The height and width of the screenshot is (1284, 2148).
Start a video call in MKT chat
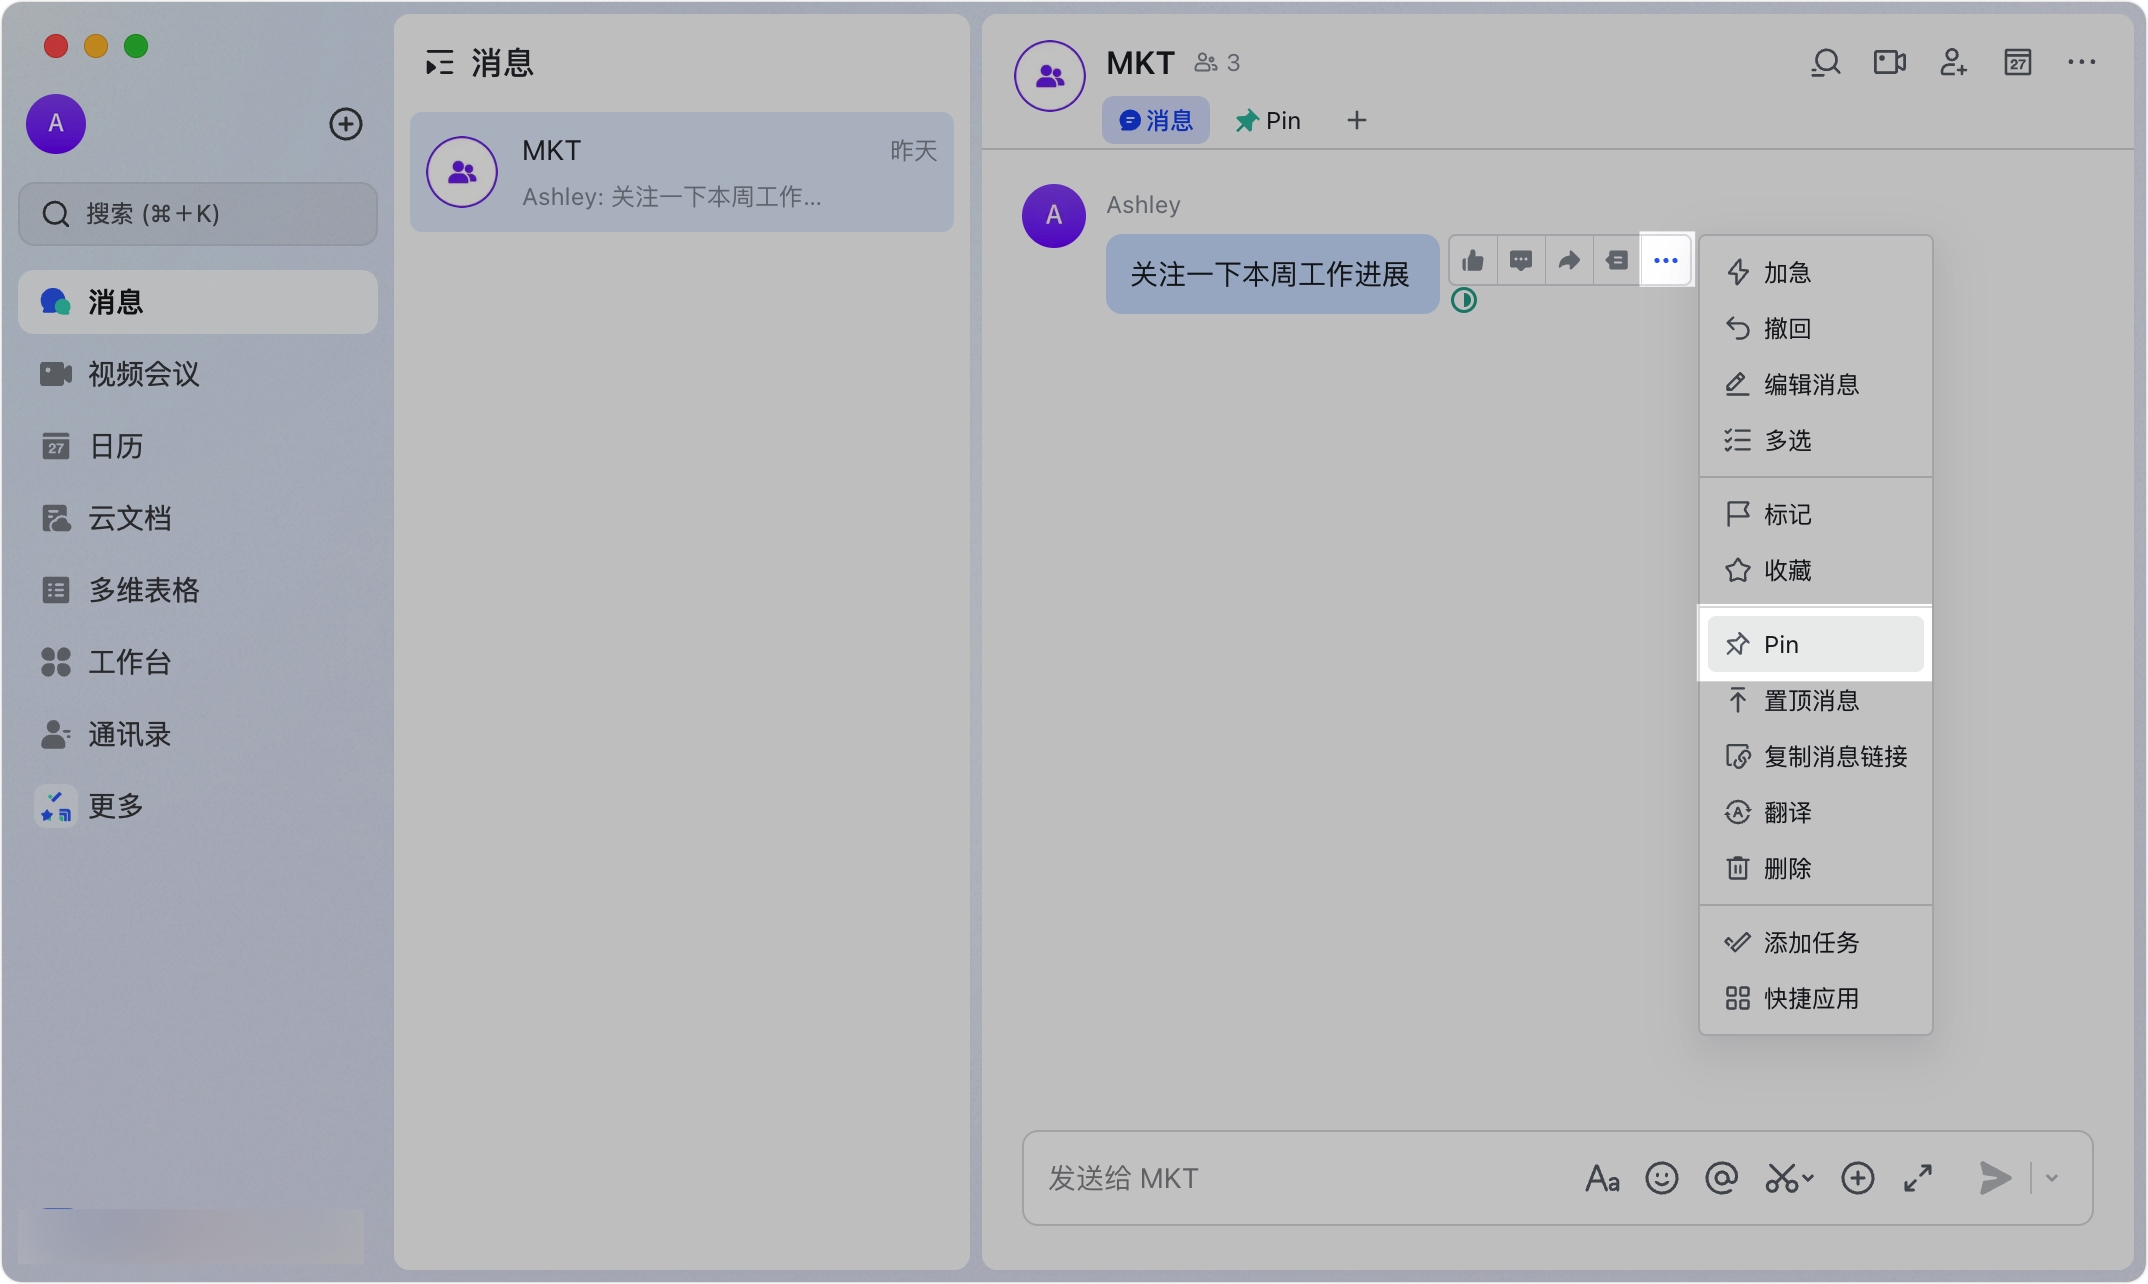click(x=1889, y=63)
